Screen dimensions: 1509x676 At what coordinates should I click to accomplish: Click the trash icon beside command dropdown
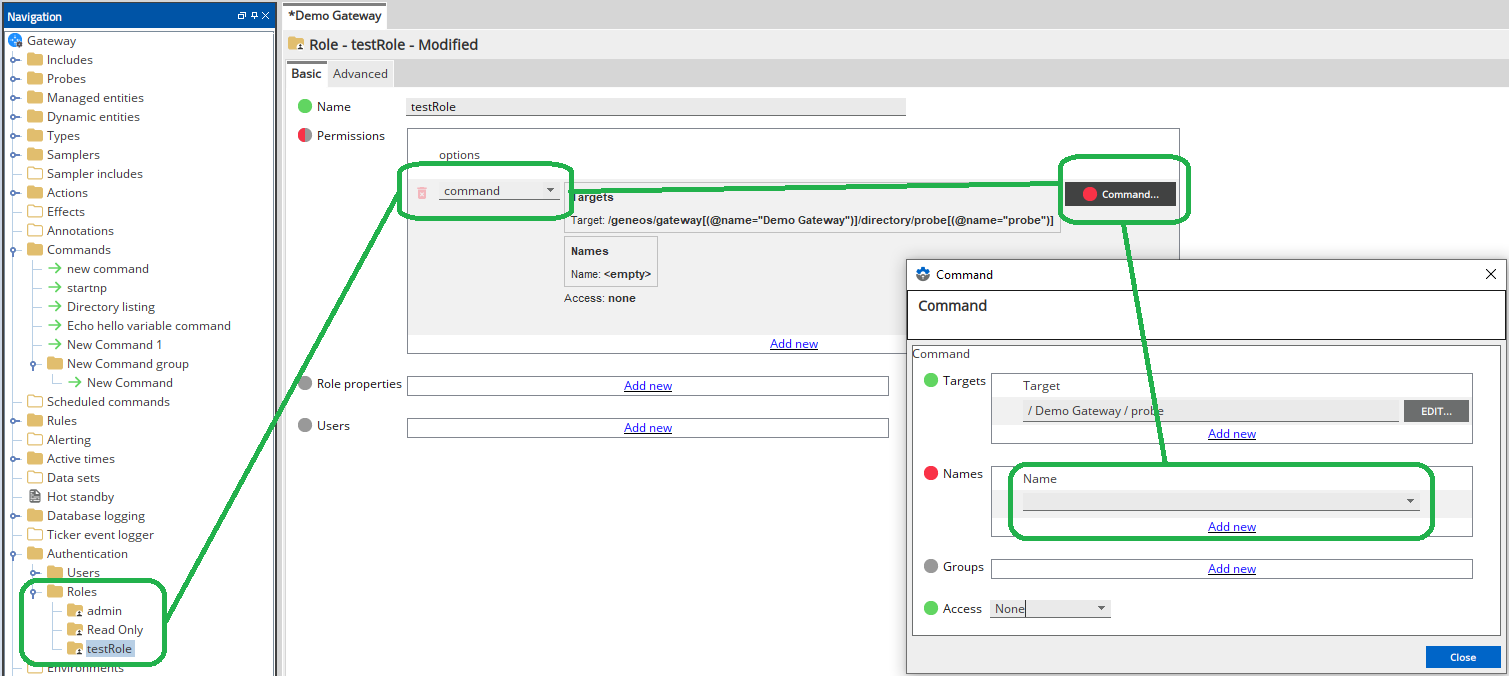pos(422,192)
